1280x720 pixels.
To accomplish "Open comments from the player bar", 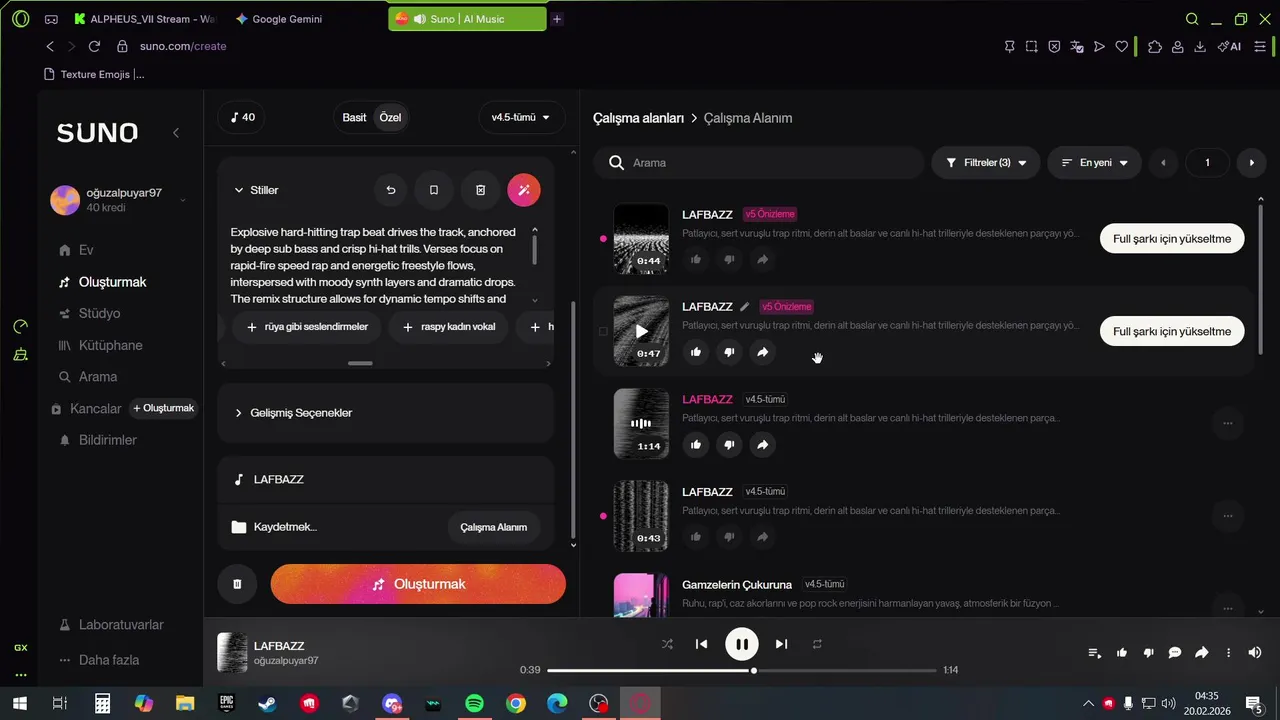I will (x=1175, y=653).
